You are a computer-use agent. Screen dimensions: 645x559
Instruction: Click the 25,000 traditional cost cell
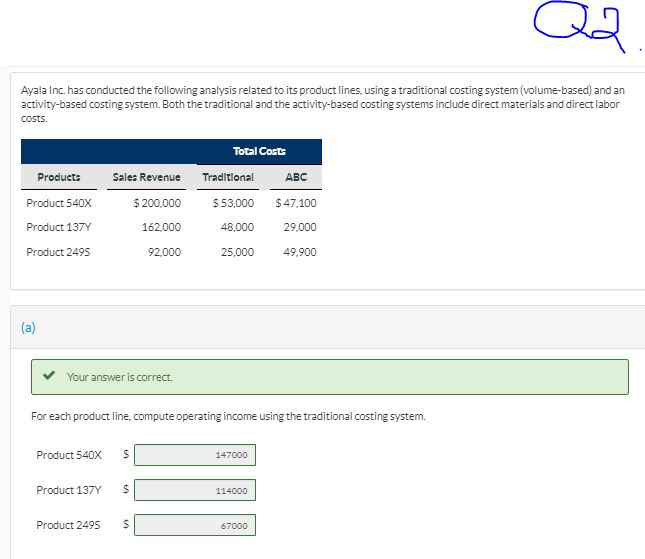(x=237, y=252)
